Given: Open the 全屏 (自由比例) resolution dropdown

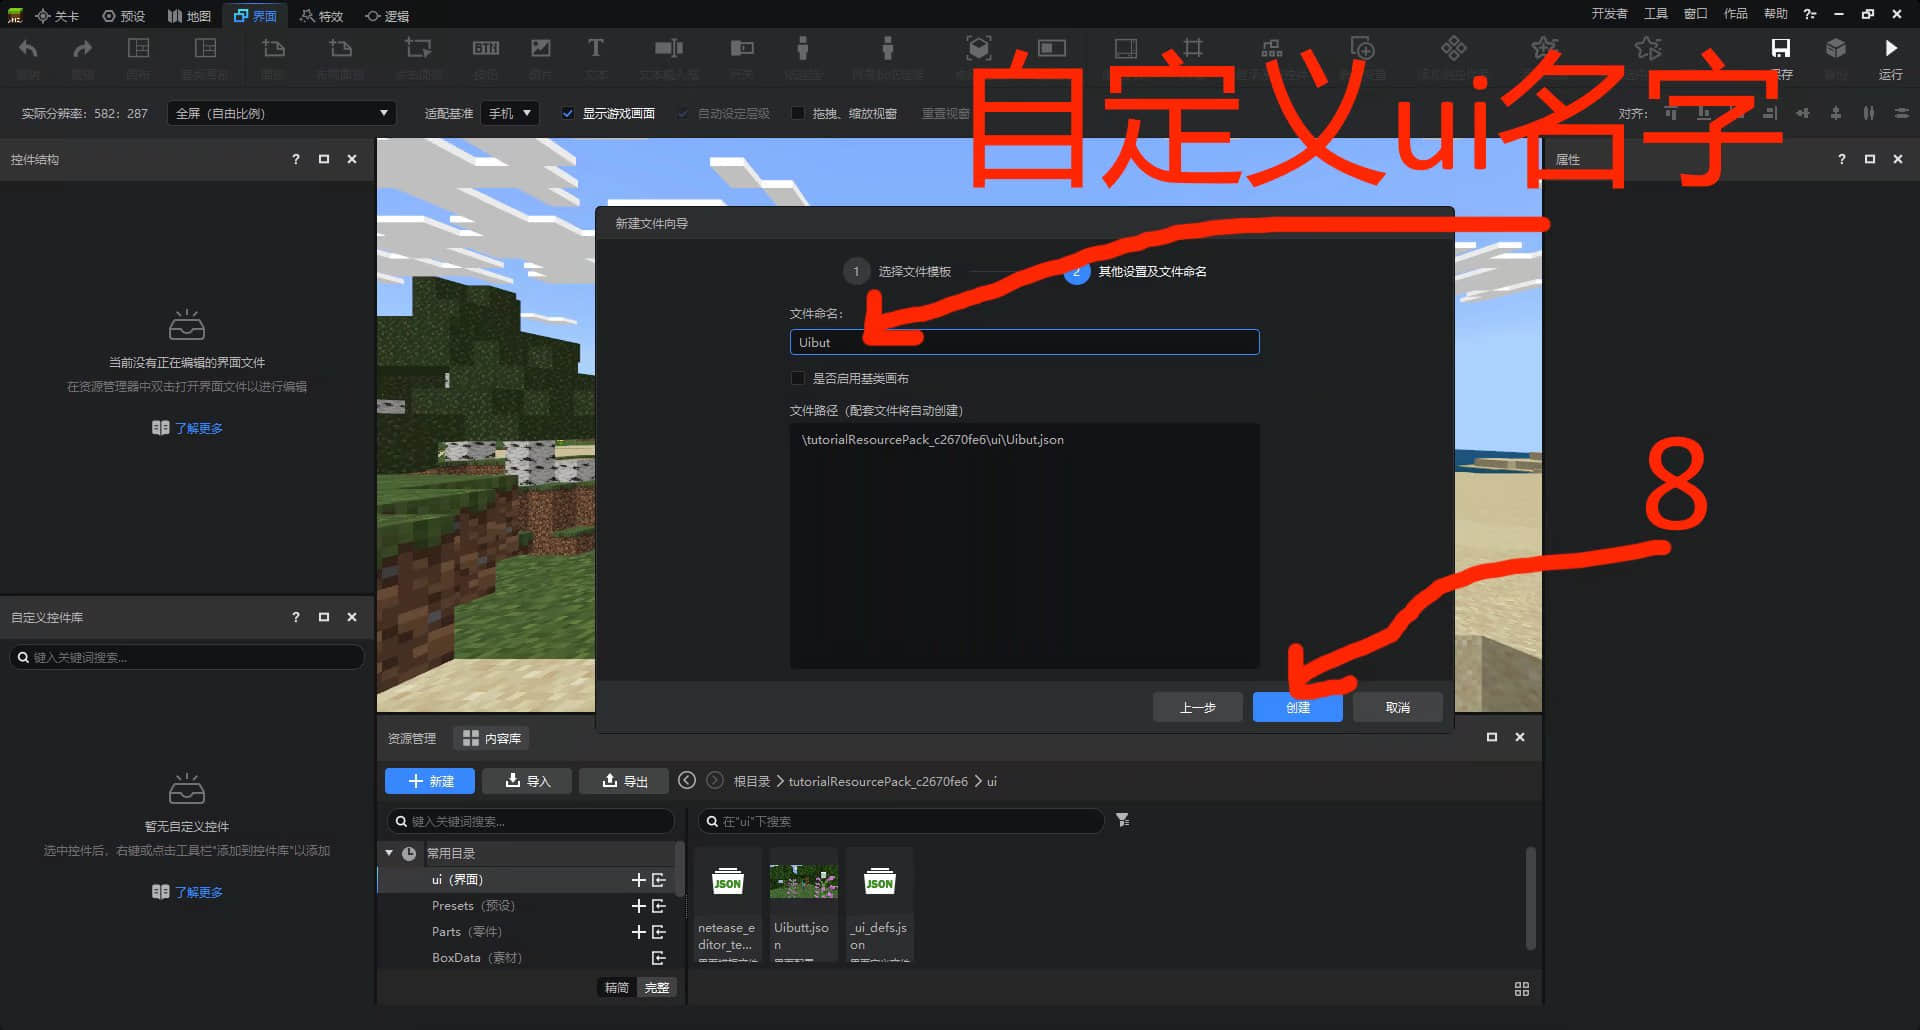Looking at the screenshot, I should [281, 113].
